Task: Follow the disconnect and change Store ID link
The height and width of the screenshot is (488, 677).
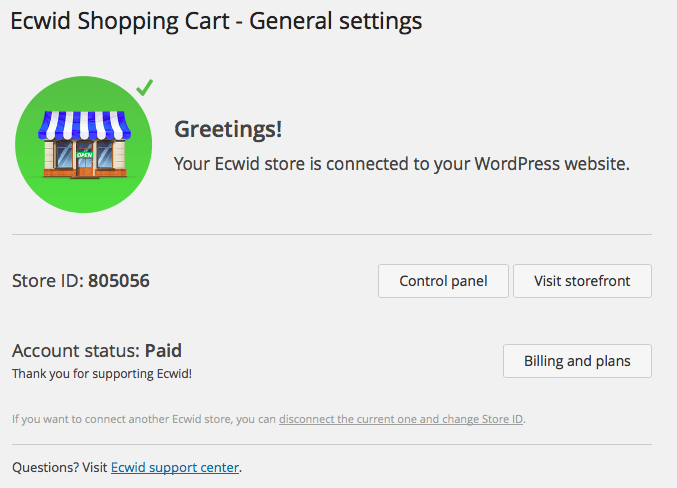Action: point(401,418)
